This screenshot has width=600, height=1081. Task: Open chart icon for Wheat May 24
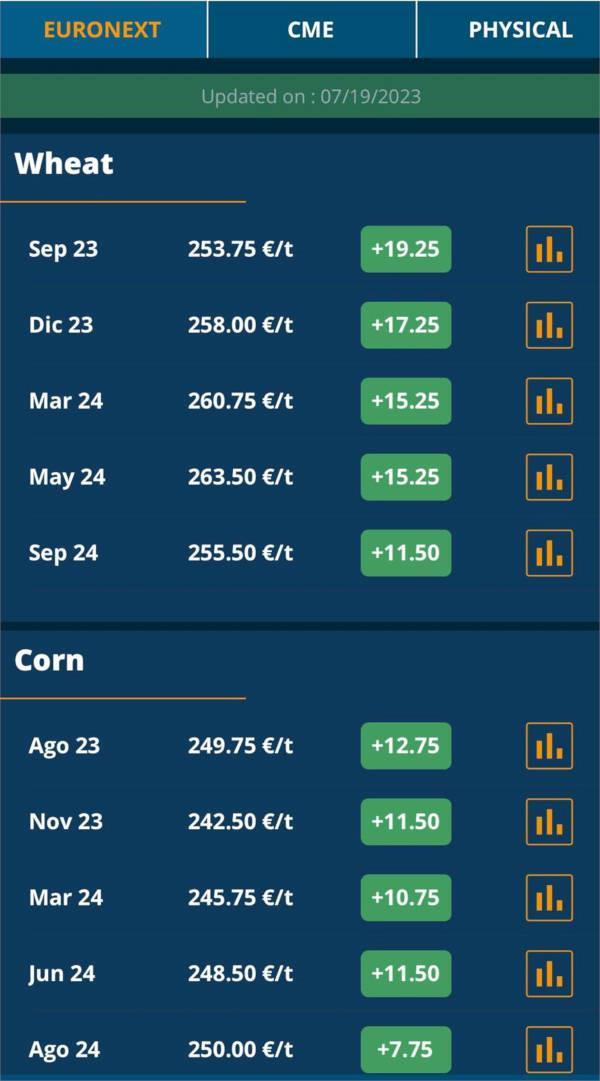(549, 477)
